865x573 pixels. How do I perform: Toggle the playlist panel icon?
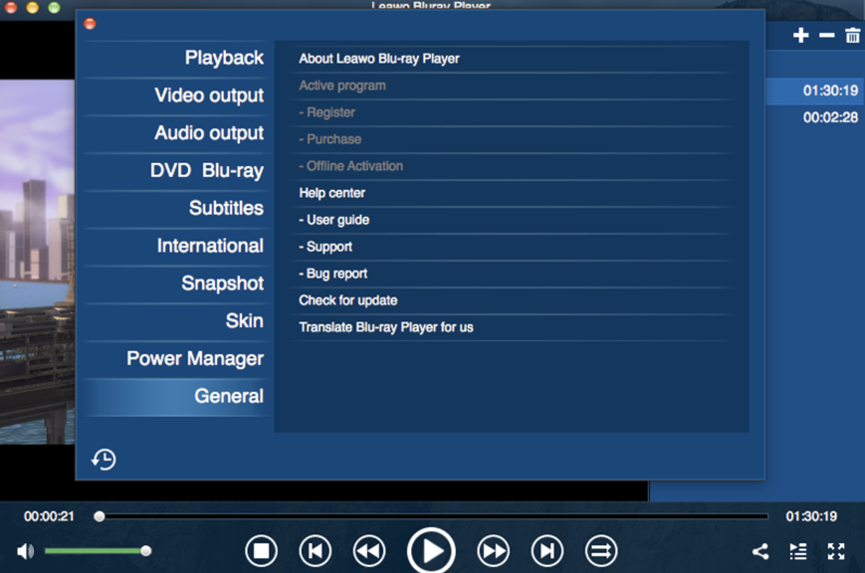click(x=798, y=551)
